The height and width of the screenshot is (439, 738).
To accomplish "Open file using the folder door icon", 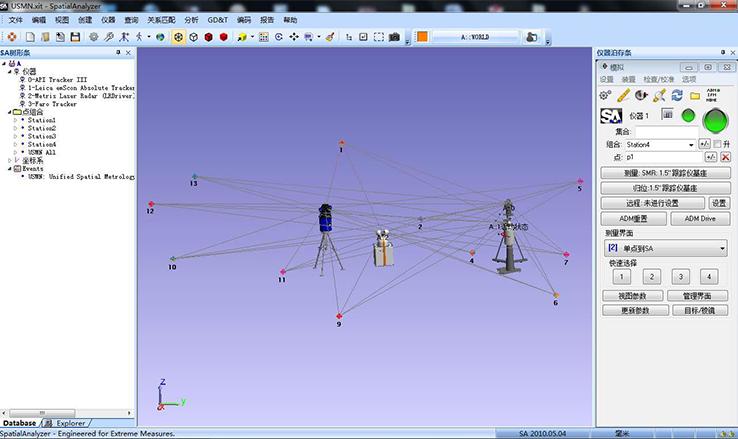I will [45, 37].
